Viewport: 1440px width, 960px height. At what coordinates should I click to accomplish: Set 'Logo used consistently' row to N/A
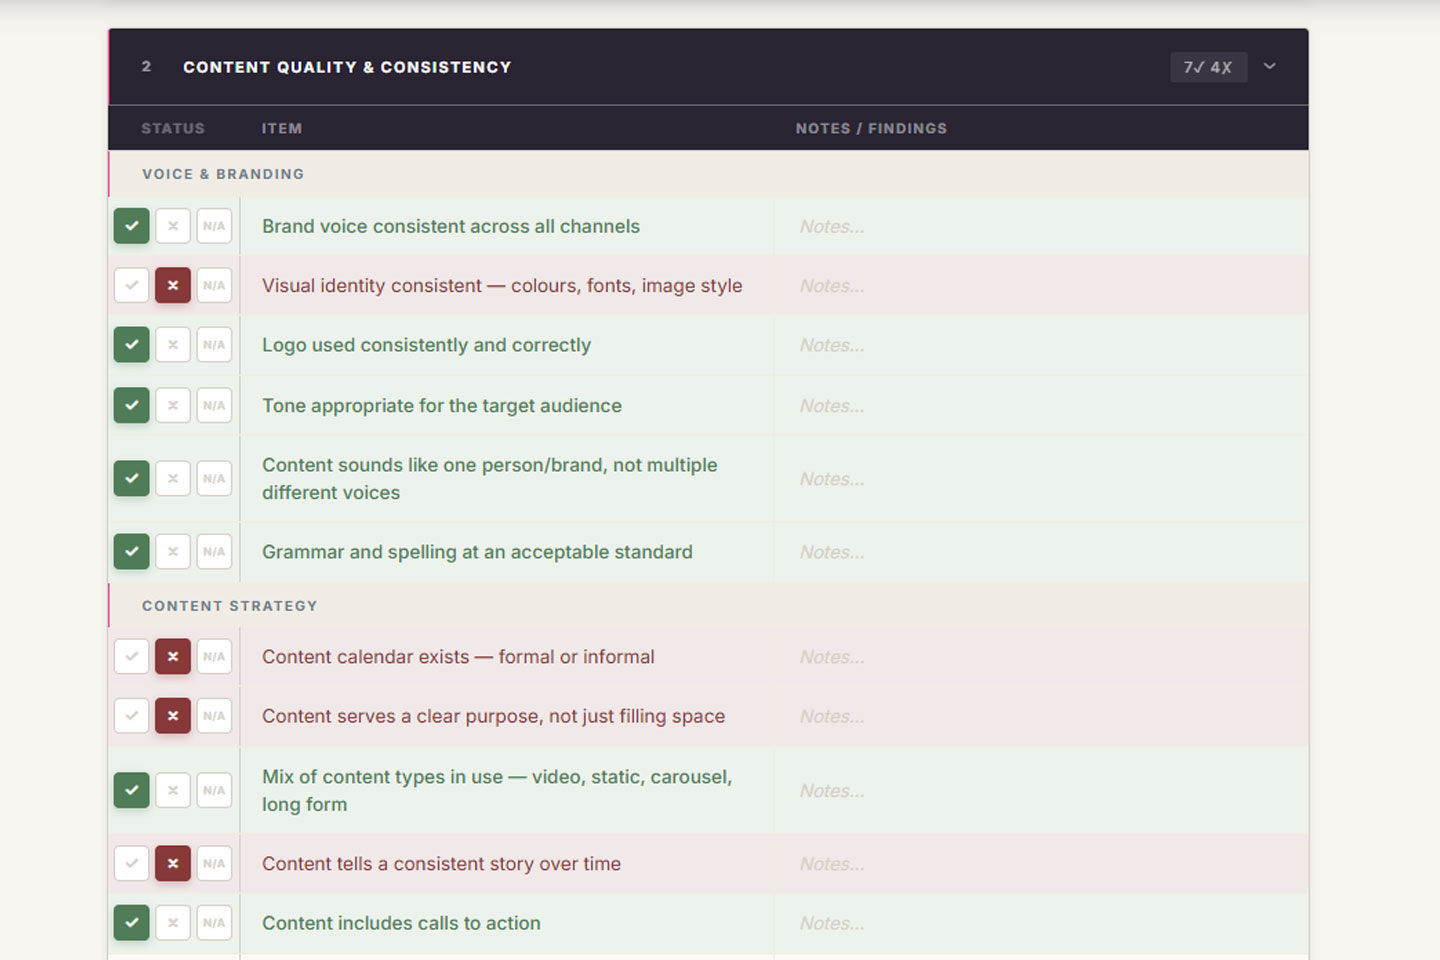click(214, 345)
